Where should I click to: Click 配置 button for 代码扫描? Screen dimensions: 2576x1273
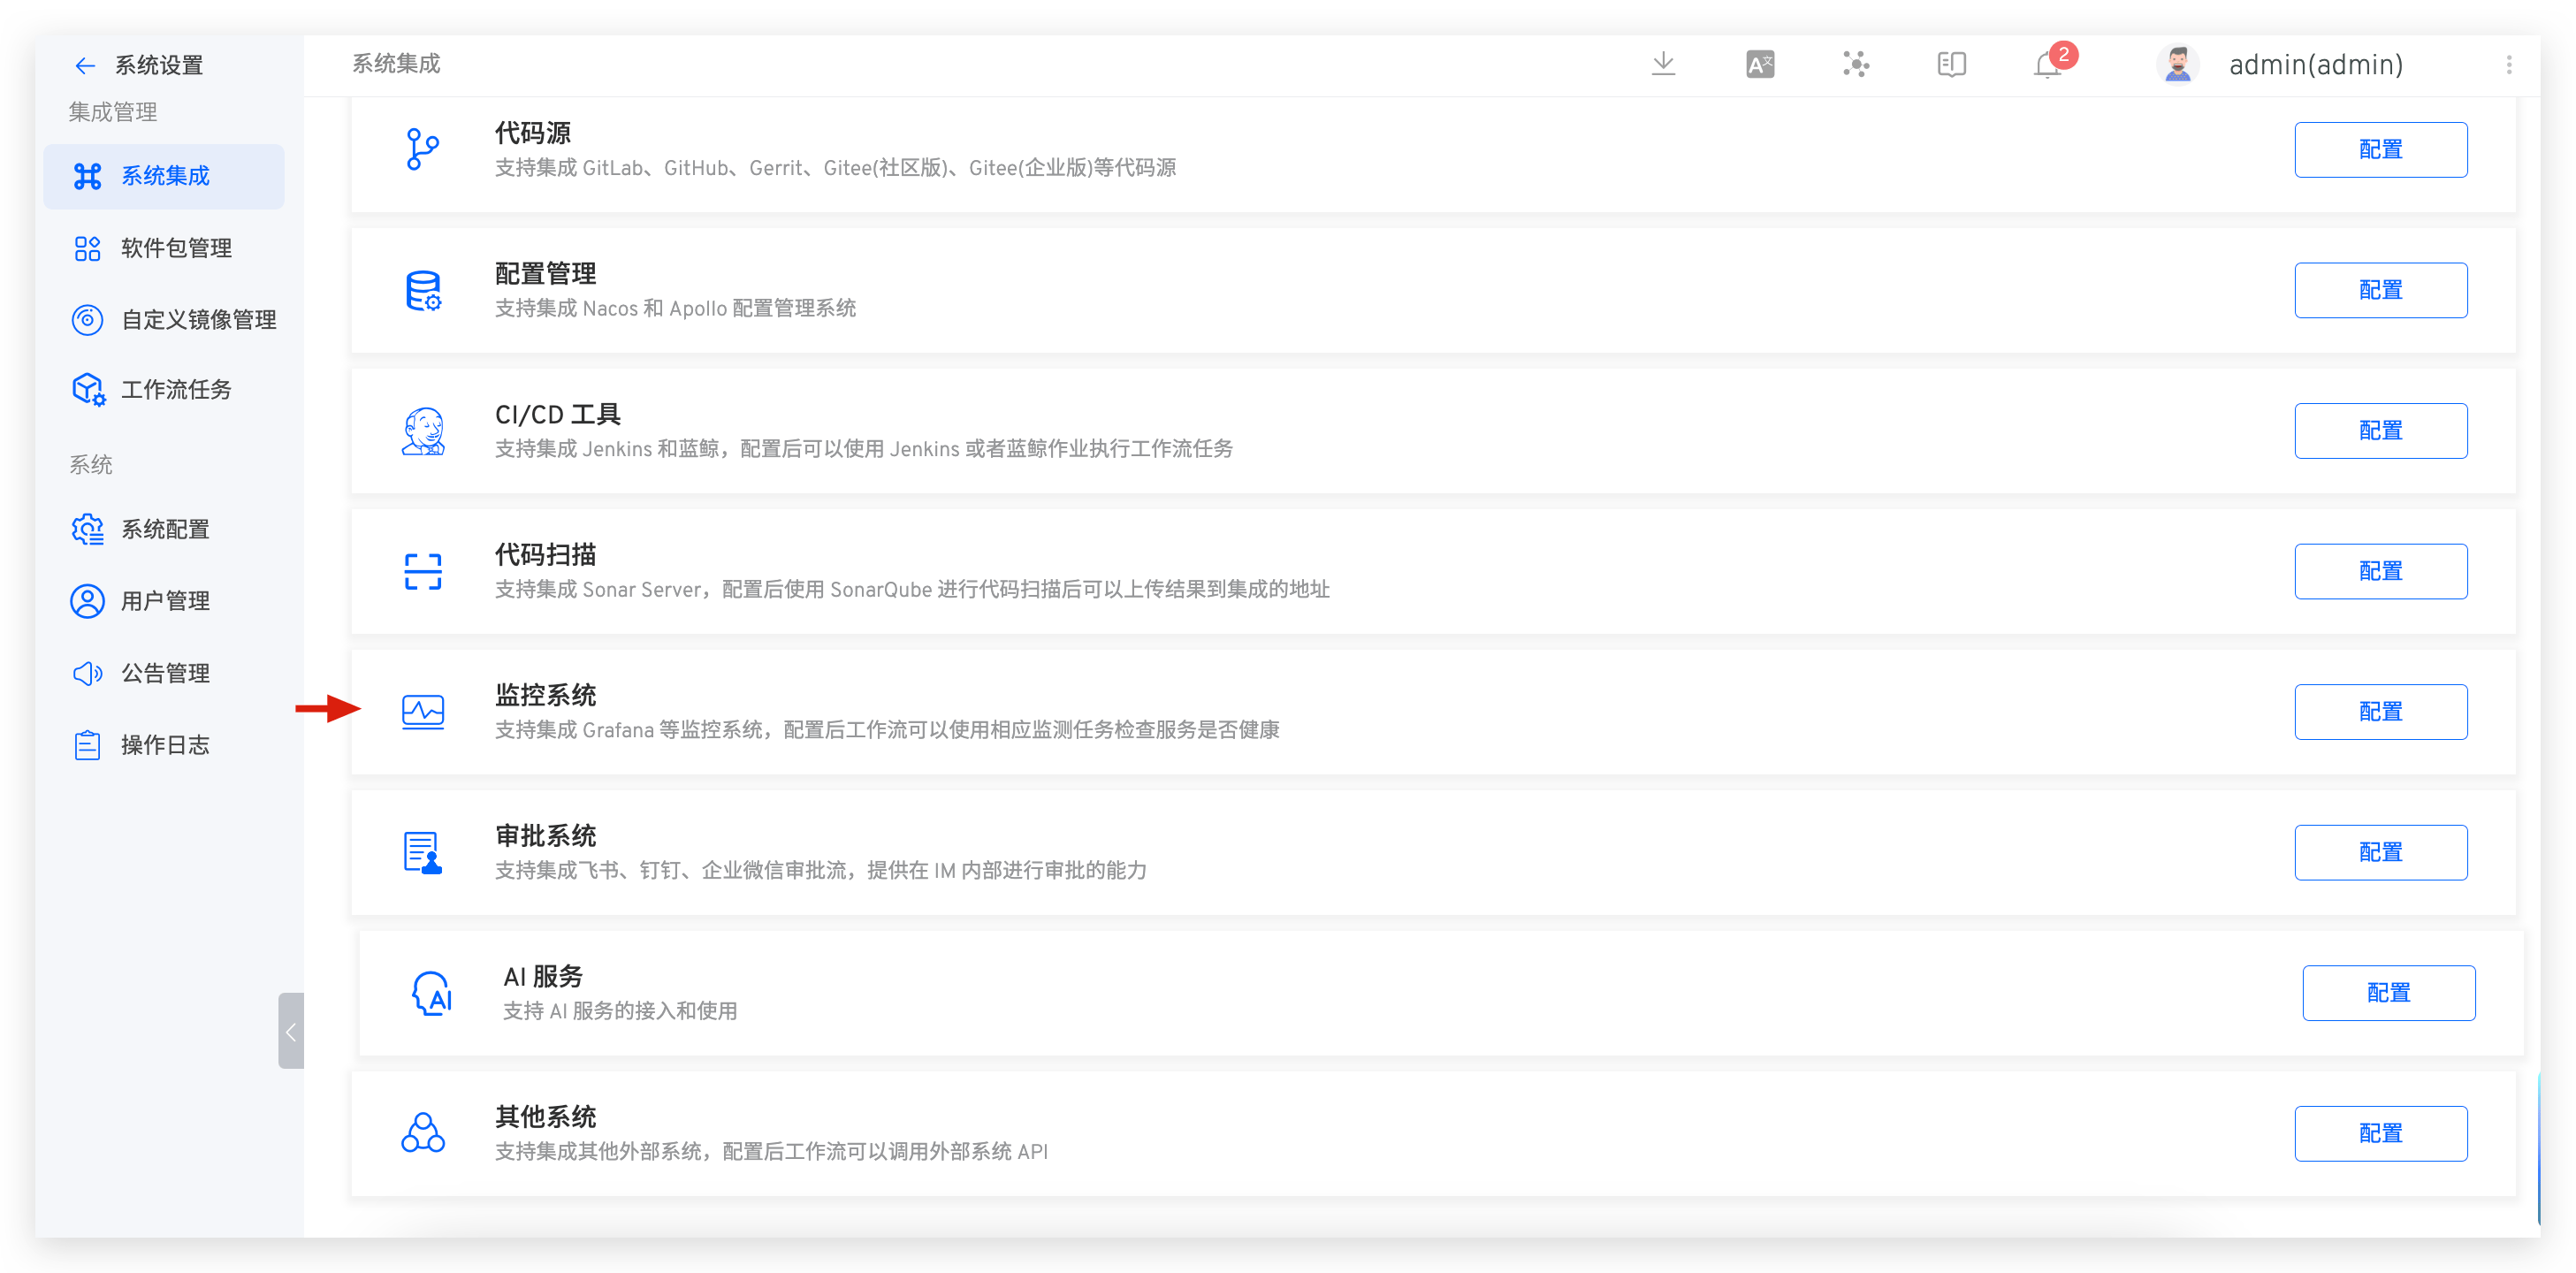pyautogui.click(x=2380, y=571)
